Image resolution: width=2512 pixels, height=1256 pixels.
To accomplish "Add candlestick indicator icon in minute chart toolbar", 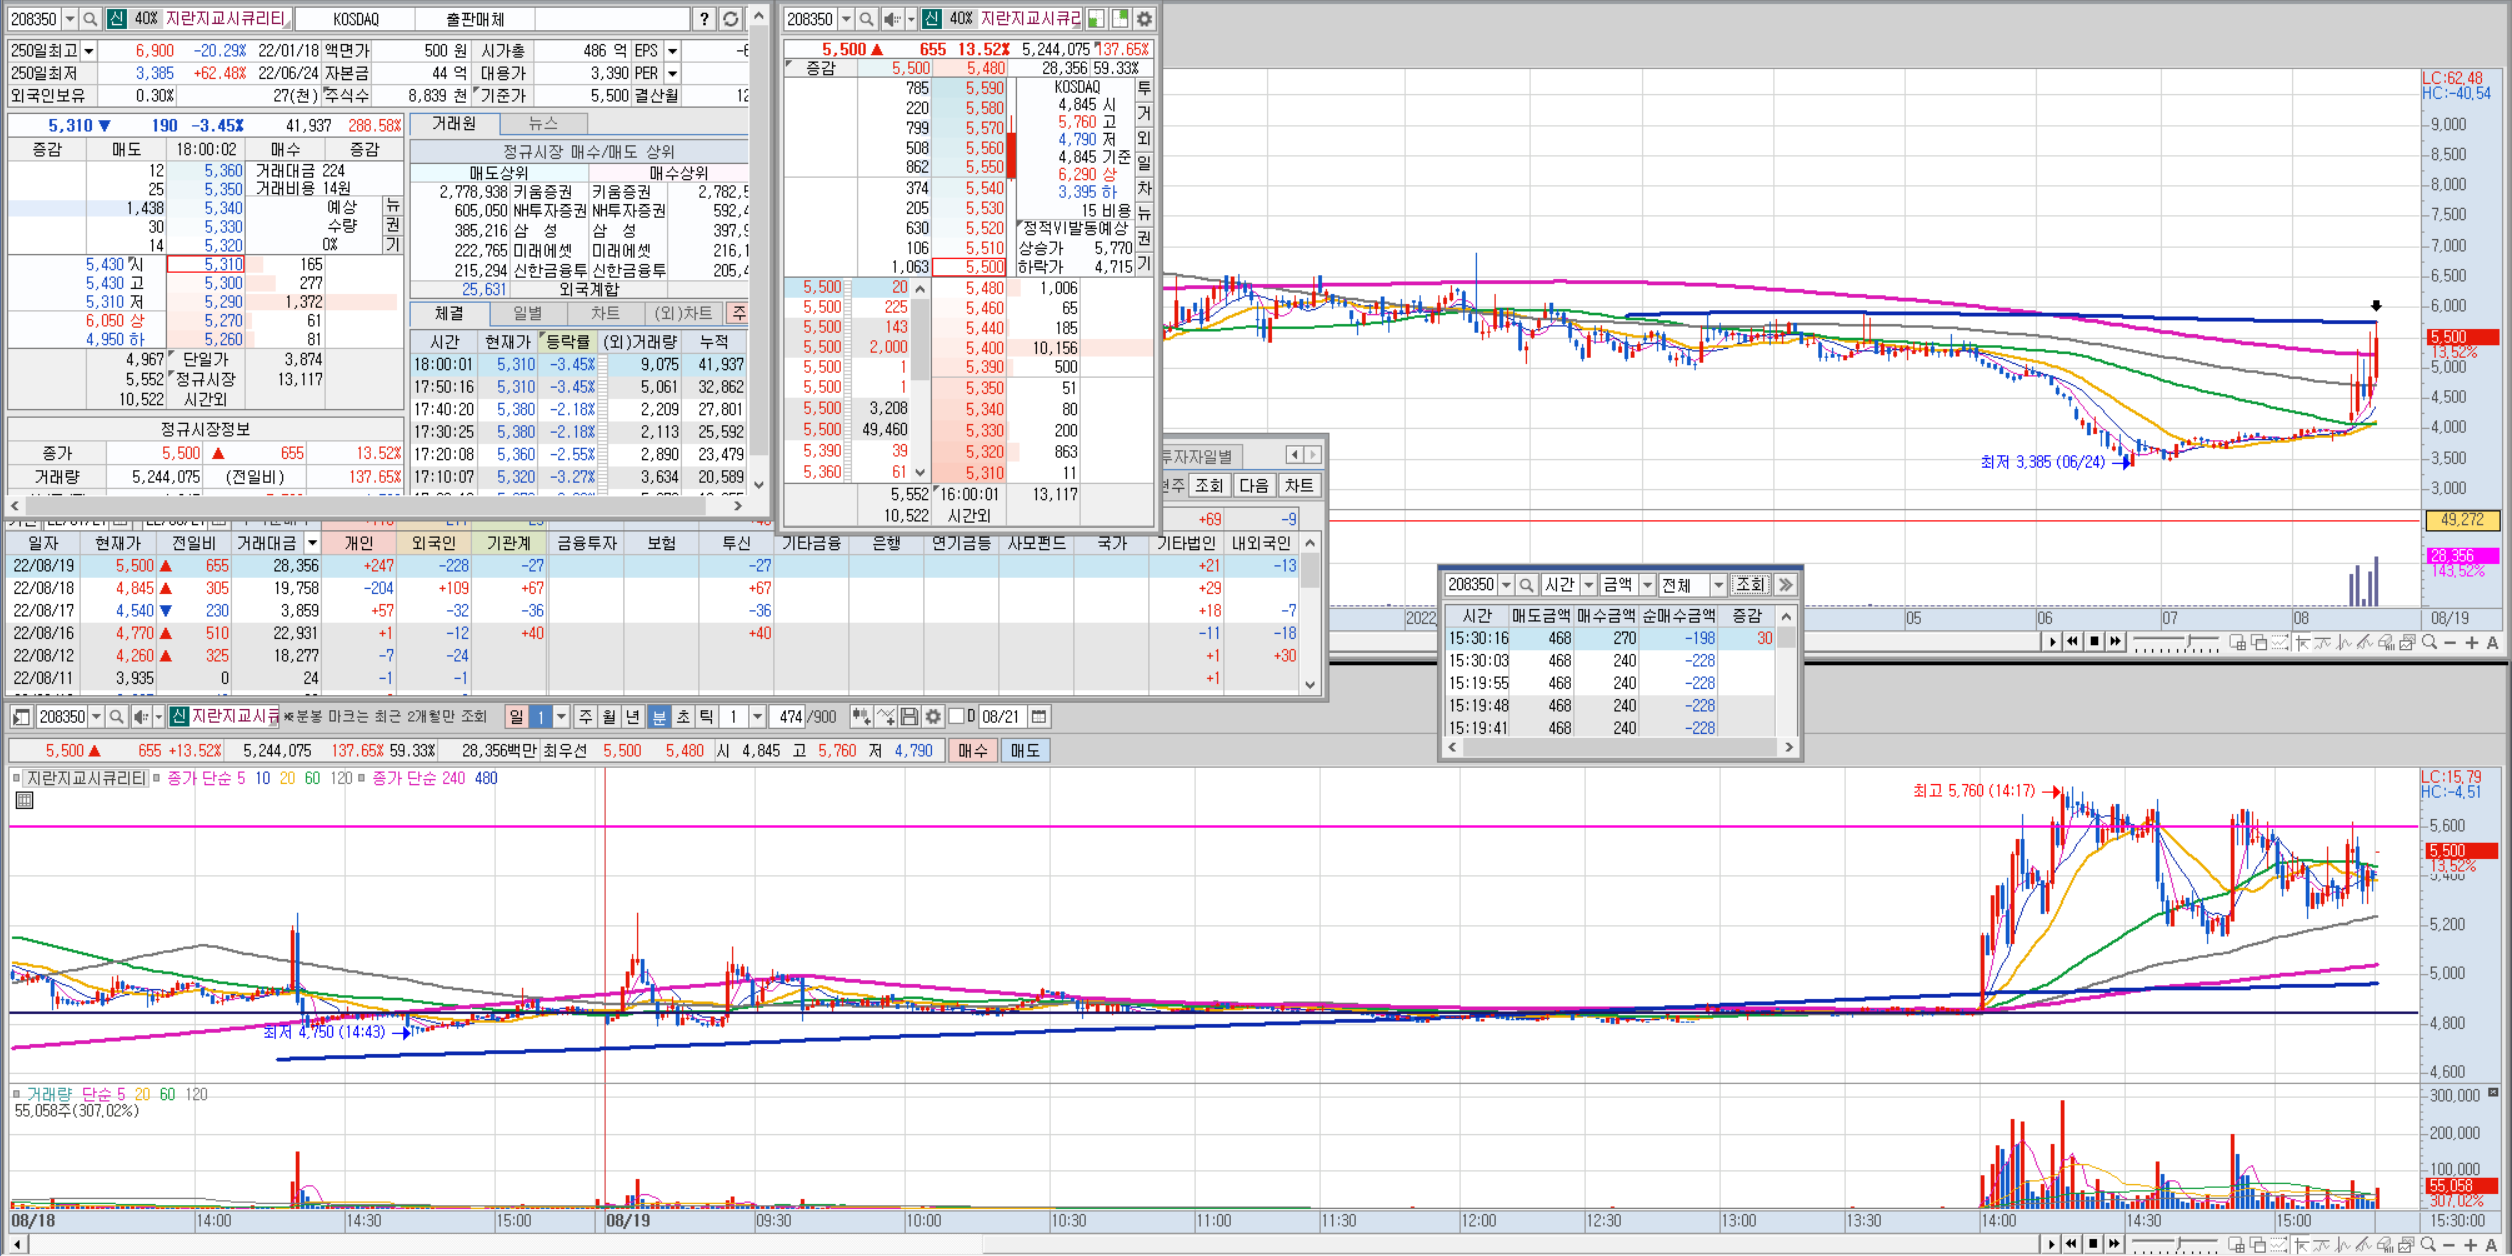I will point(860,716).
